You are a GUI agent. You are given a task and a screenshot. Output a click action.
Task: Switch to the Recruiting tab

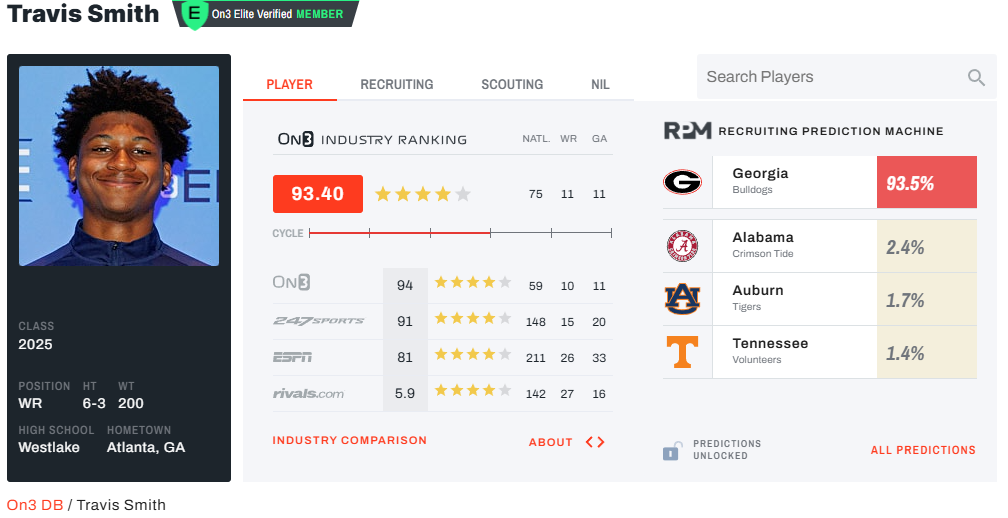pos(397,85)
